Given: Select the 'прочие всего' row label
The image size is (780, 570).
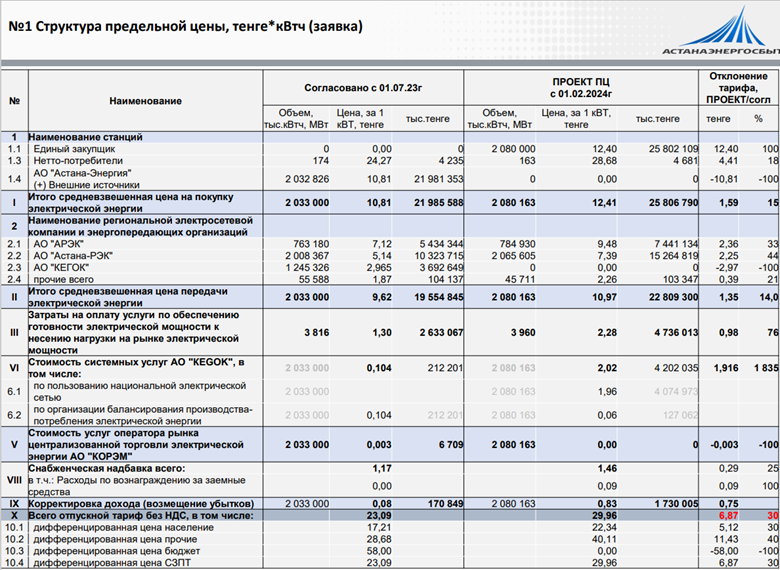Looking at the screenshot, I should click(63, 280).
